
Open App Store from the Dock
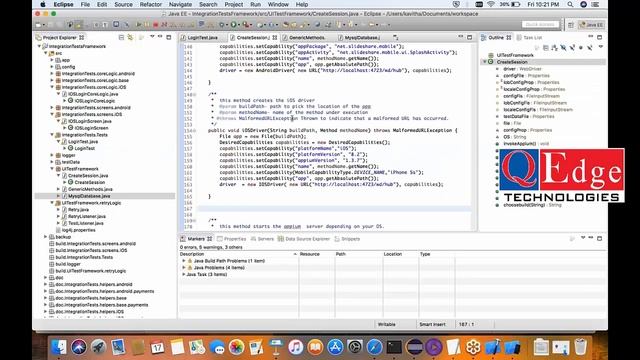tap(335, 347)
